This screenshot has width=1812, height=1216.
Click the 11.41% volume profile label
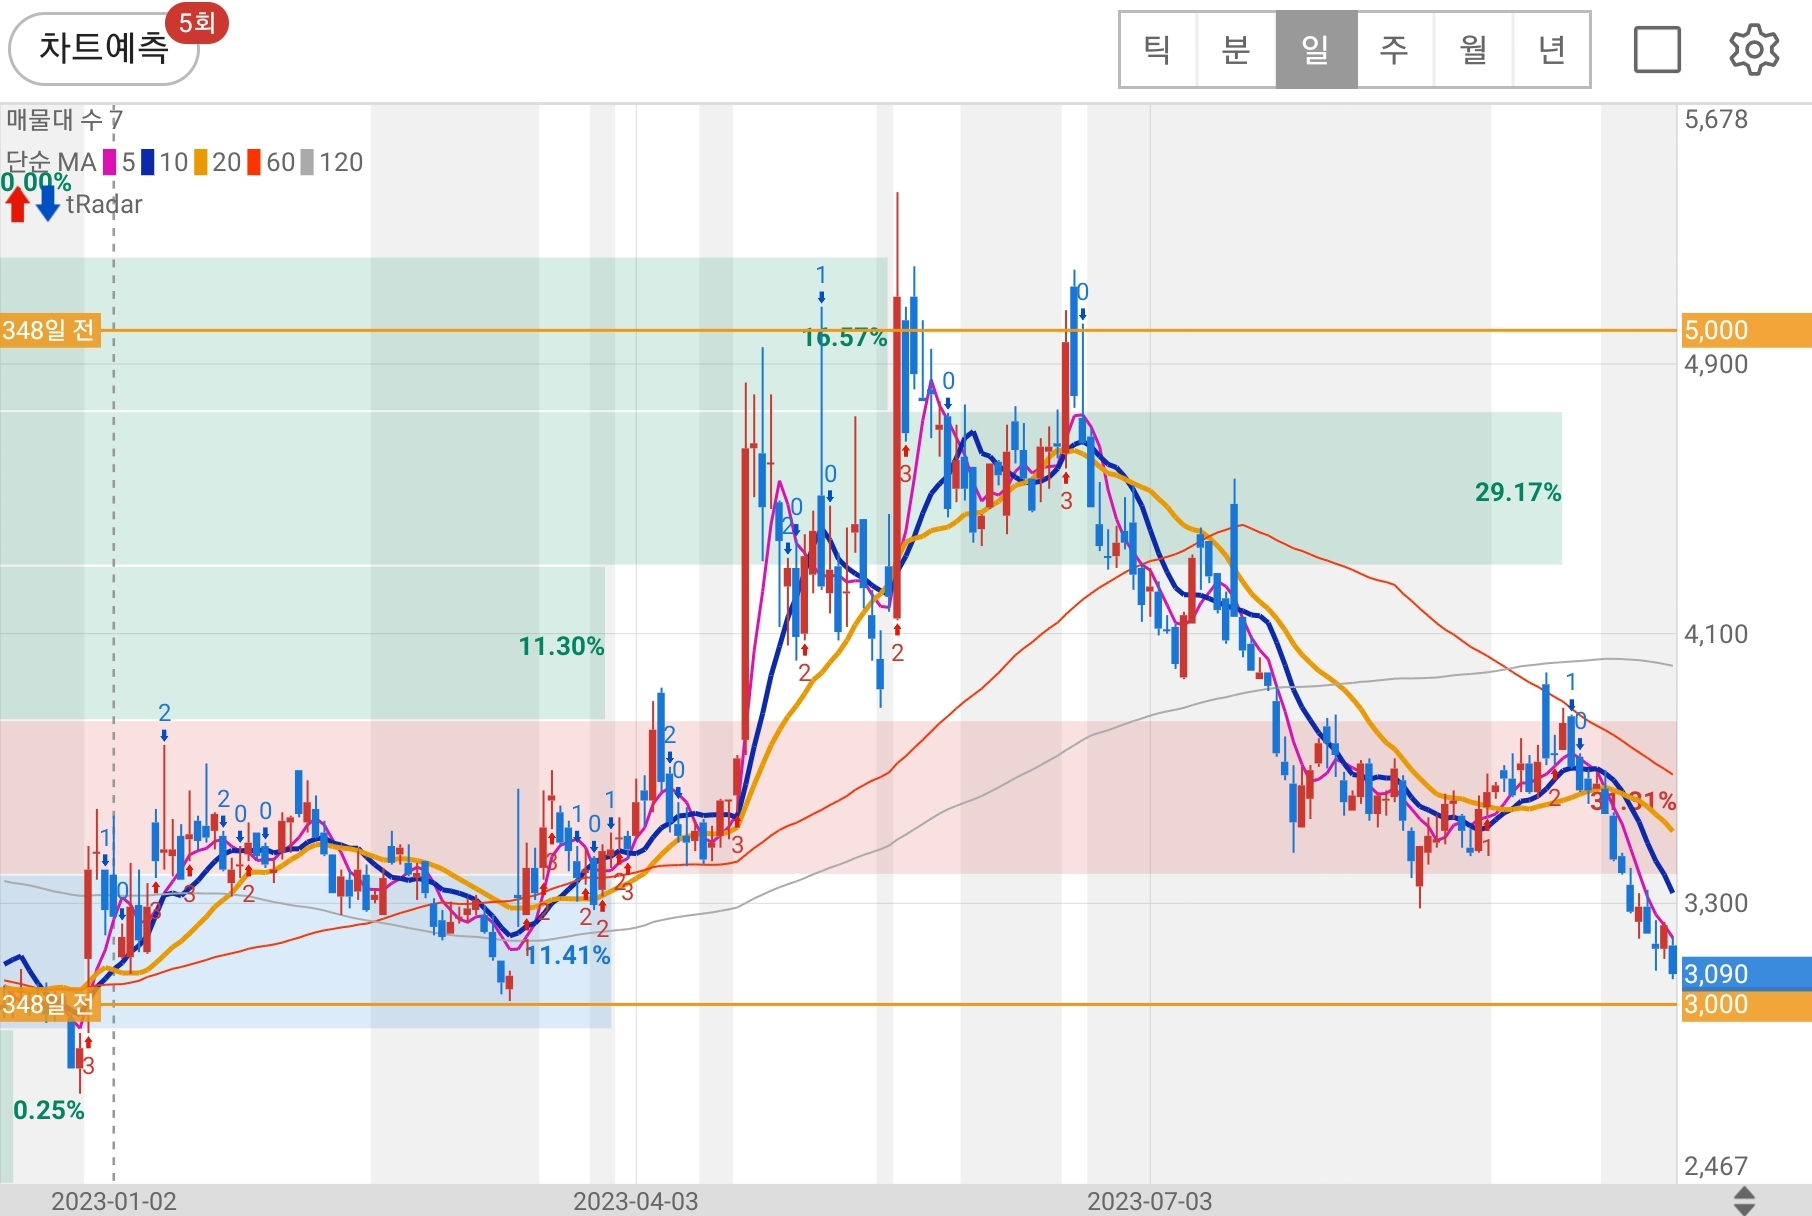pyautogui.click(x=568, y=956)
